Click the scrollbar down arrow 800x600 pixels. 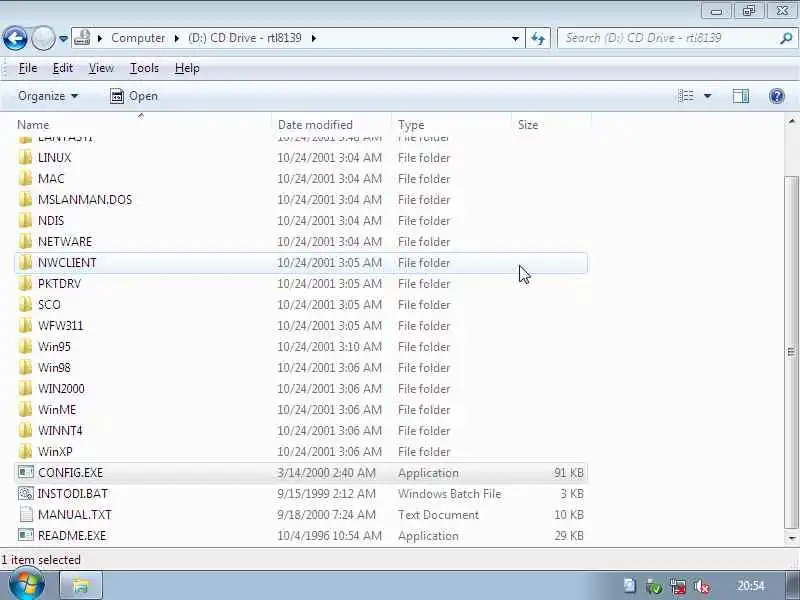pyautogui.click(x=791, y=538)
